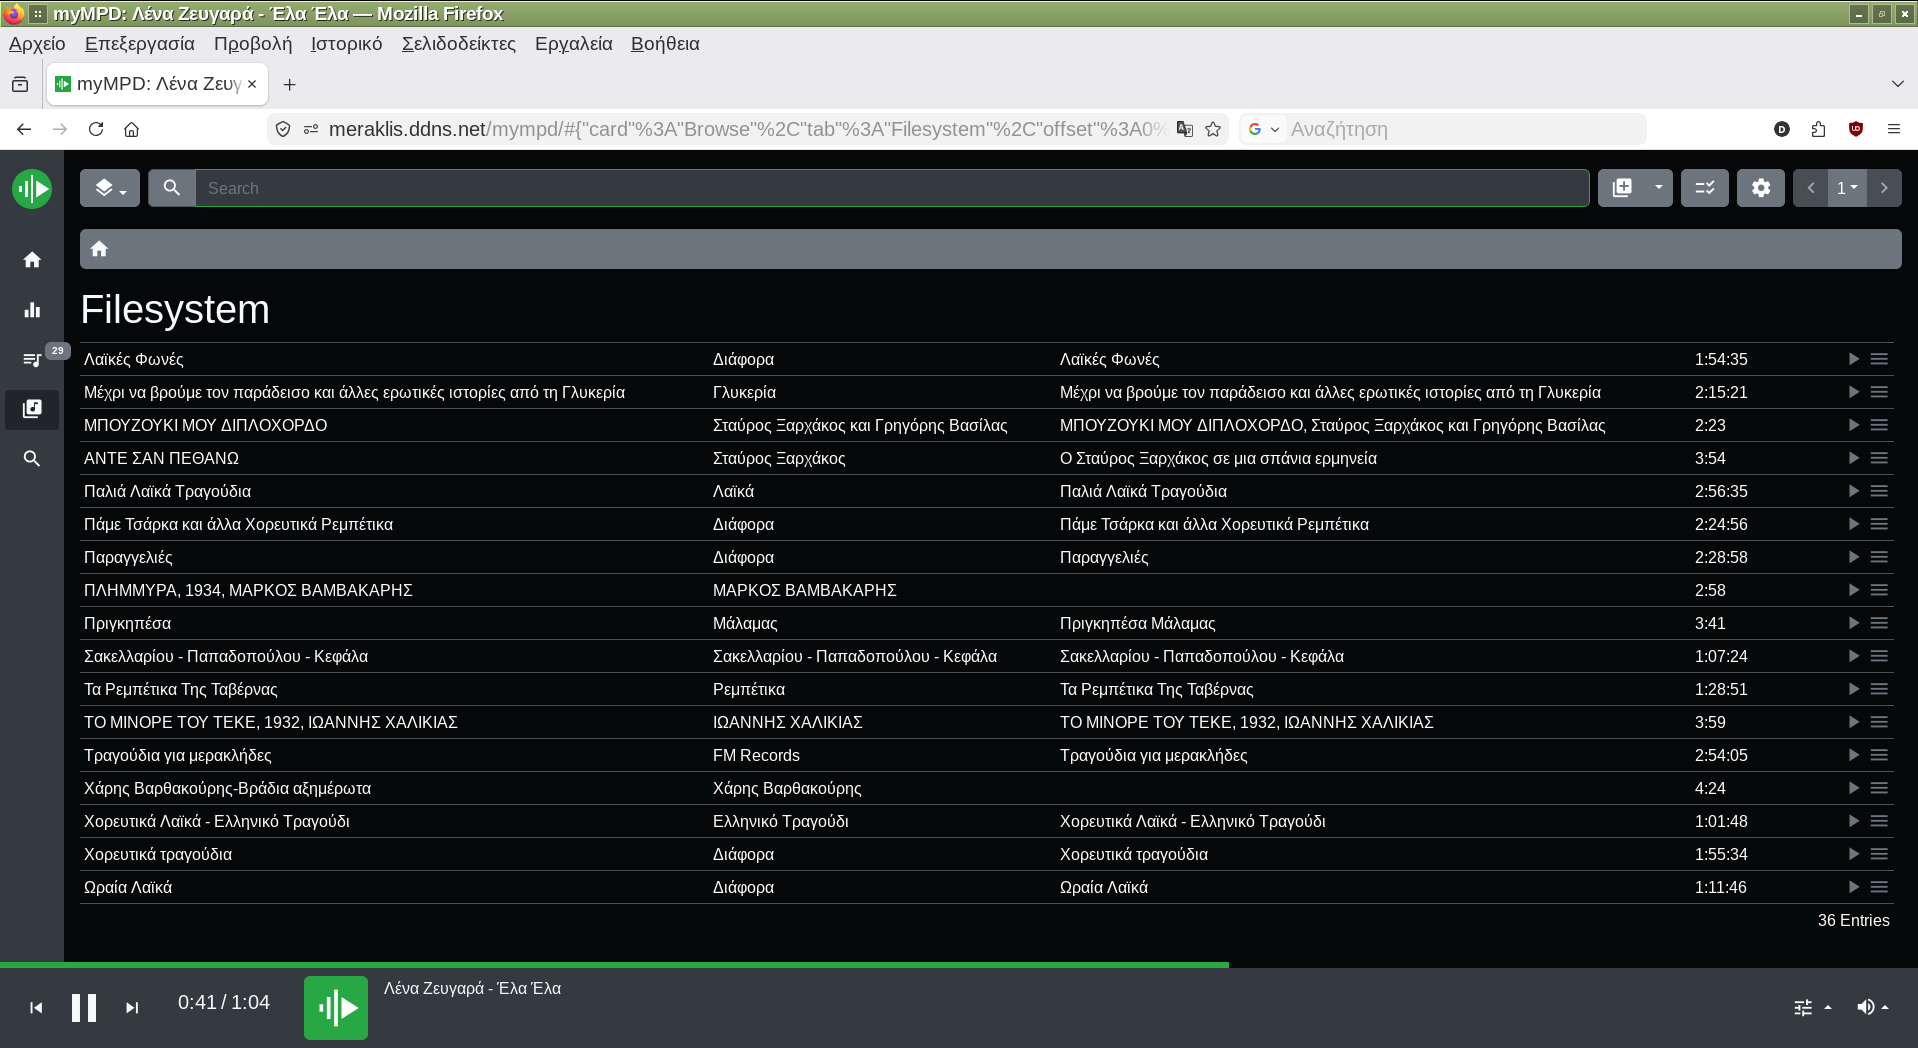Go to filesystem root home breadcrumb
1918x1048 pixels.
(x=99, y=249)
